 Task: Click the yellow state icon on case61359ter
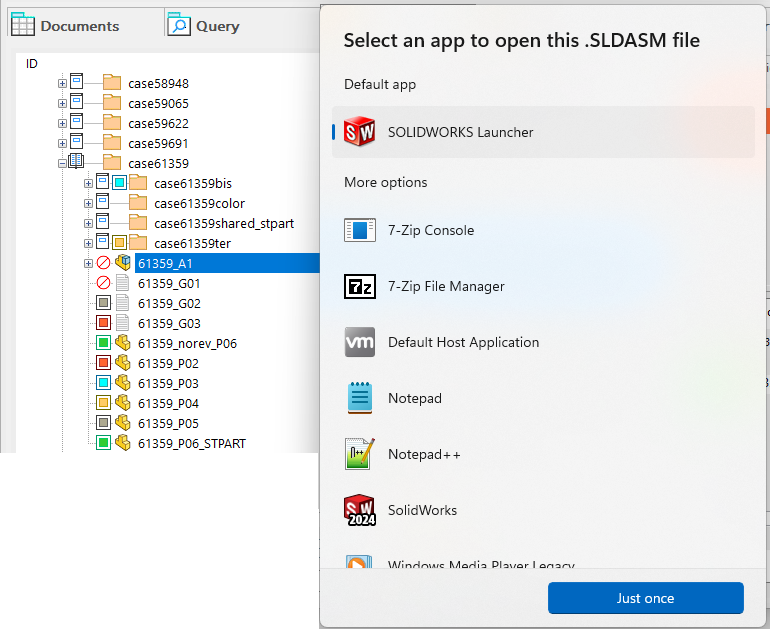(119, 243)
